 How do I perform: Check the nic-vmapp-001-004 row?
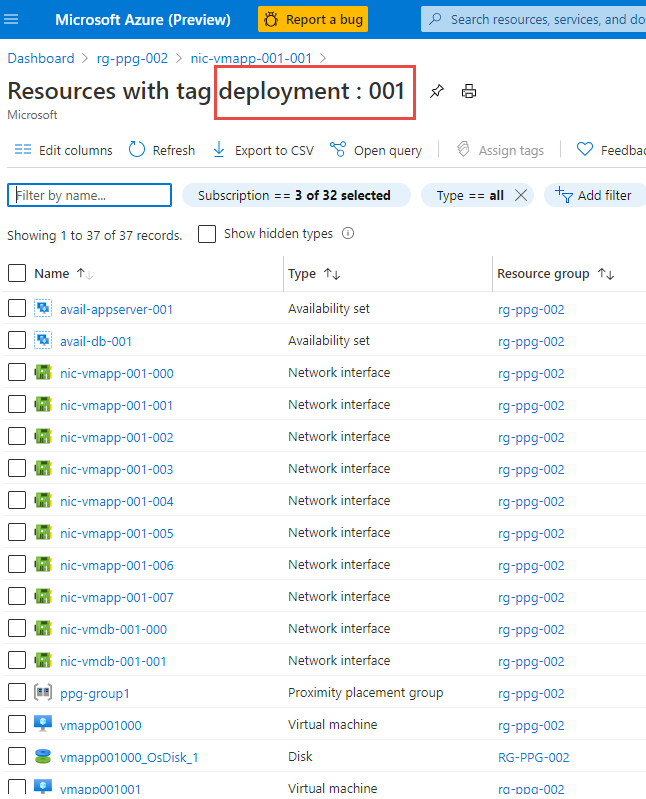click(x=17, y=500)
